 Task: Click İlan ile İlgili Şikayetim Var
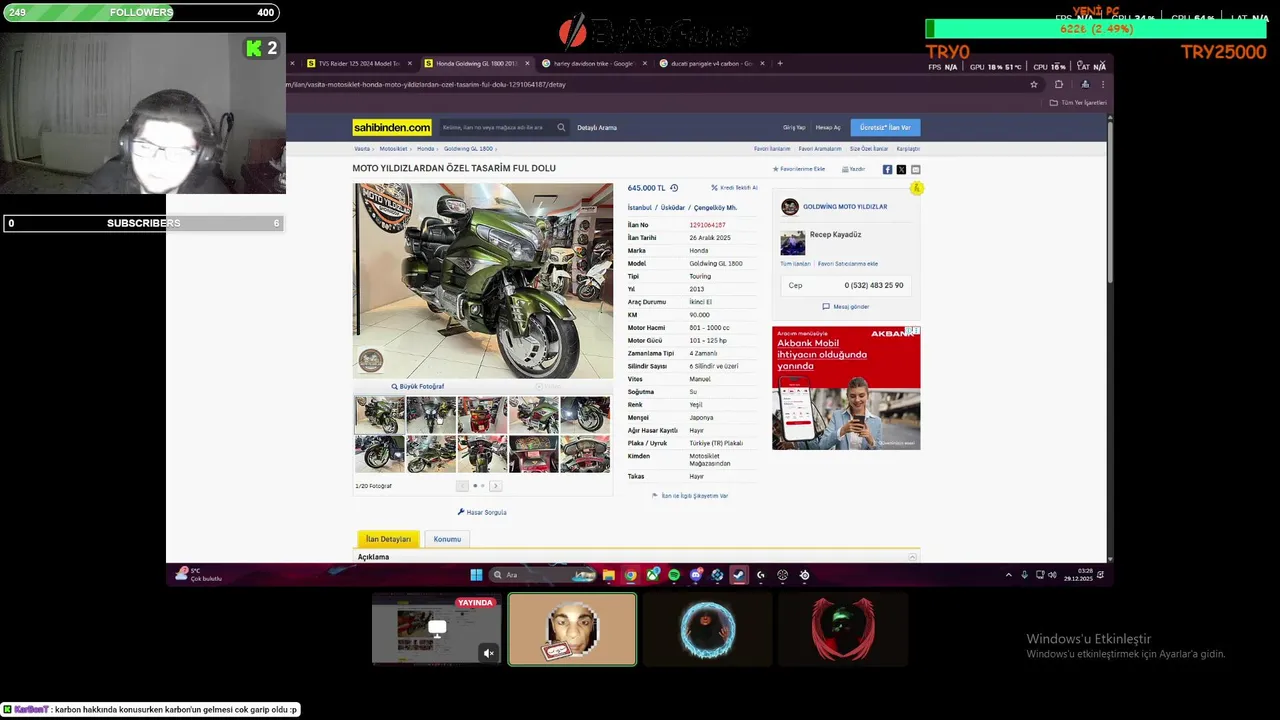[690, 495]
